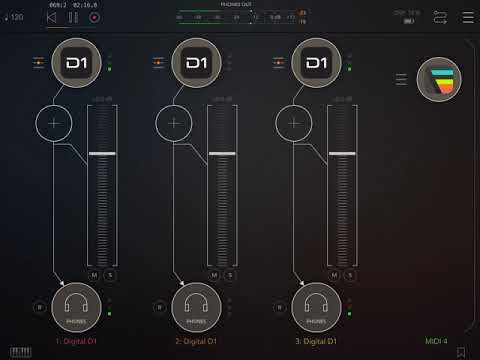Solo channel 3 with S button
480x360 pixels.
350,275
